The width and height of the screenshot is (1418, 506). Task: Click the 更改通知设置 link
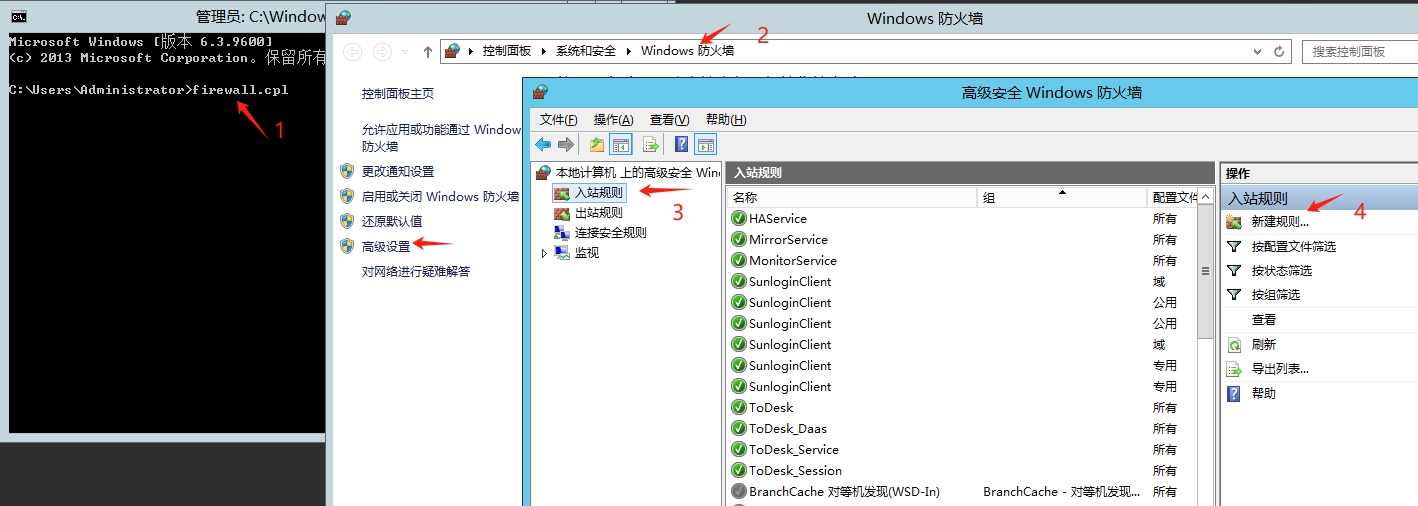(398, 171)
